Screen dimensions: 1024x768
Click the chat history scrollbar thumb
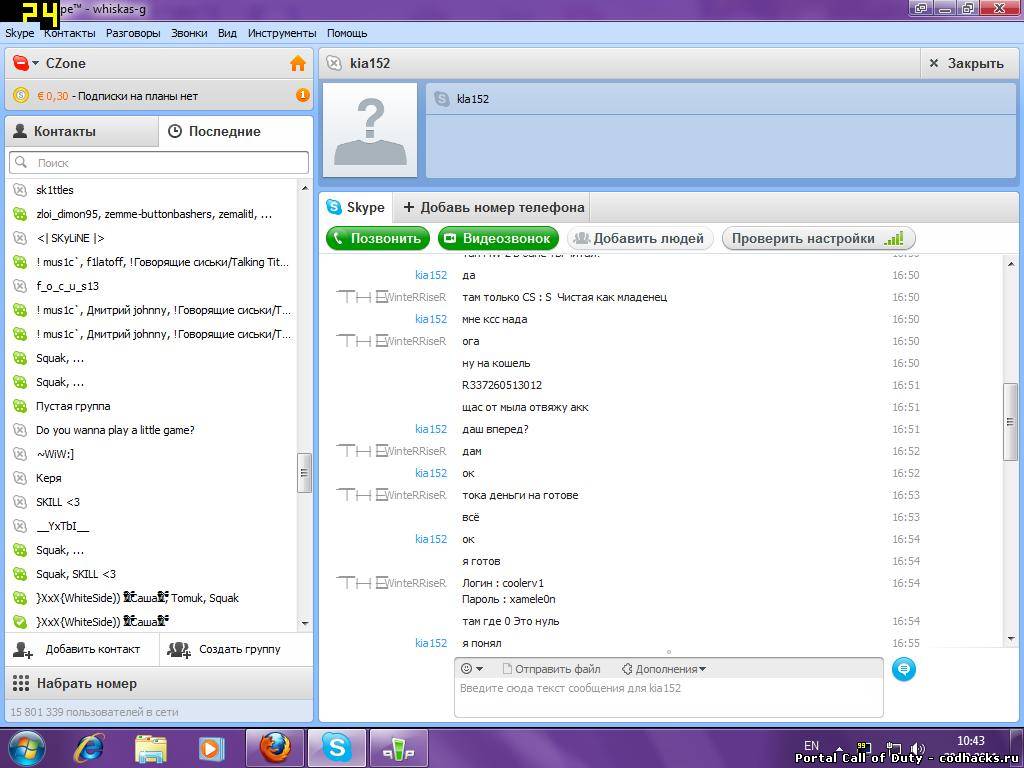(1010, 421)
